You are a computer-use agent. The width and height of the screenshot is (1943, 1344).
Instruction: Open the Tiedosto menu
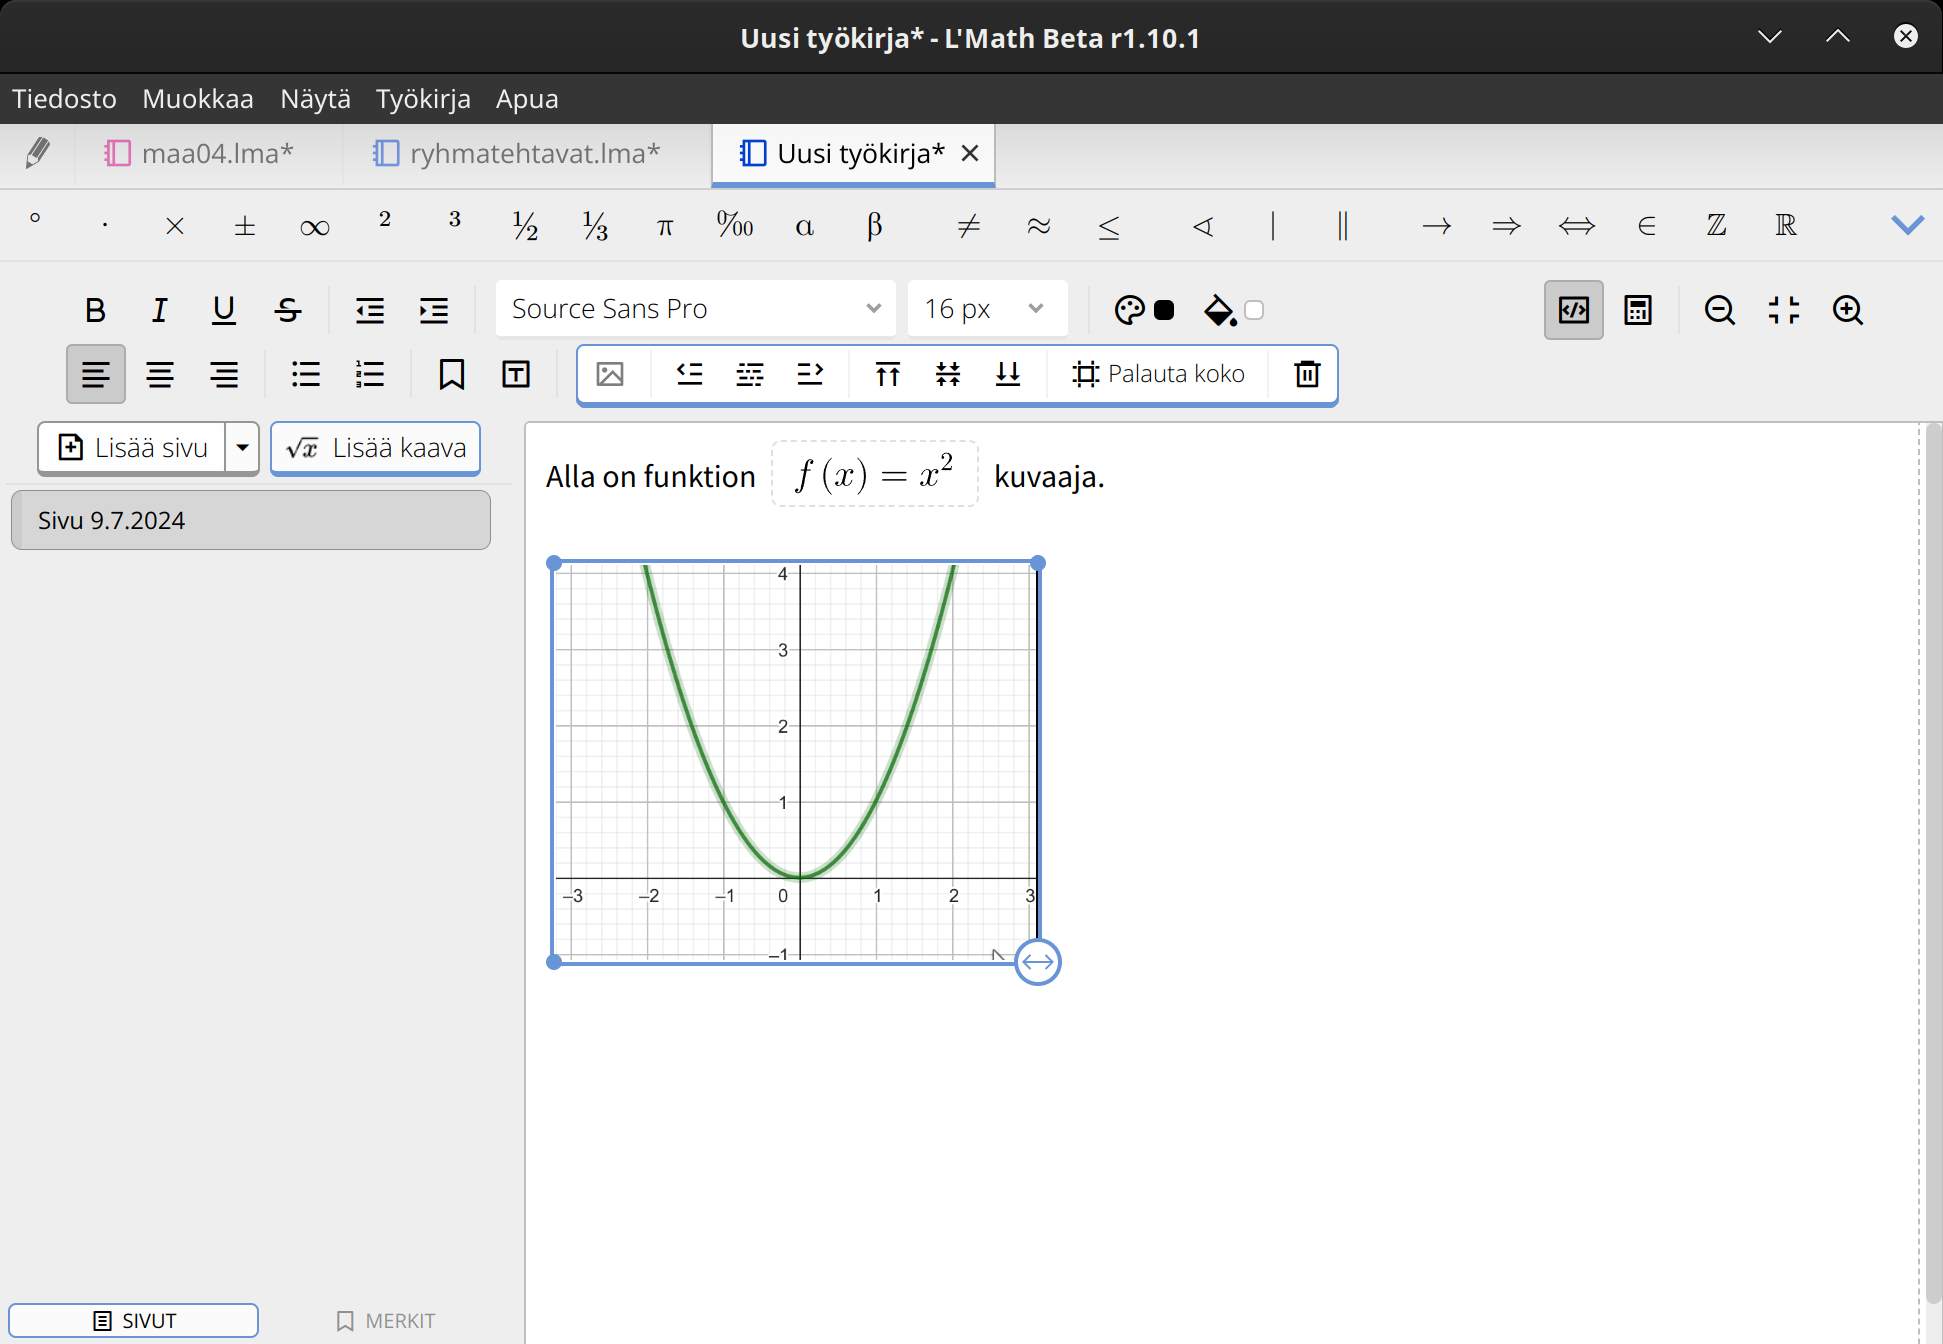pyautogui.click(x=64, y=99)
